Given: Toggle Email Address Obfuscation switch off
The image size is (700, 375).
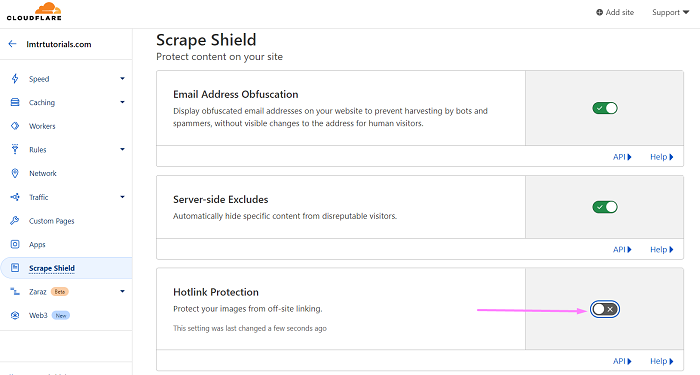Looking at the screenshot, I should tap(605, 108).
